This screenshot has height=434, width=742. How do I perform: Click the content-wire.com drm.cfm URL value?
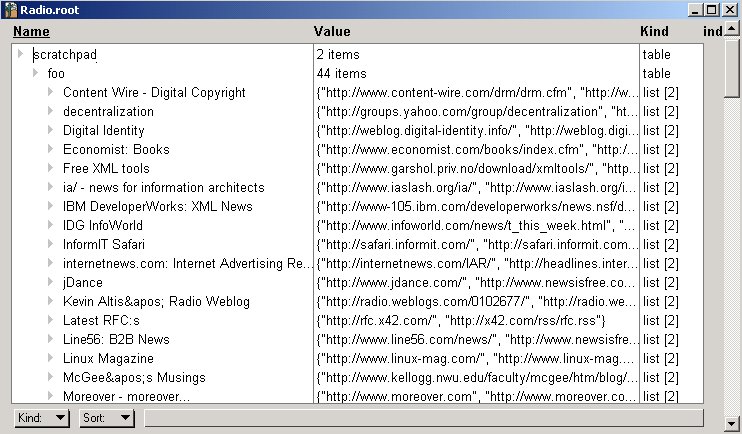pos(477,92)
